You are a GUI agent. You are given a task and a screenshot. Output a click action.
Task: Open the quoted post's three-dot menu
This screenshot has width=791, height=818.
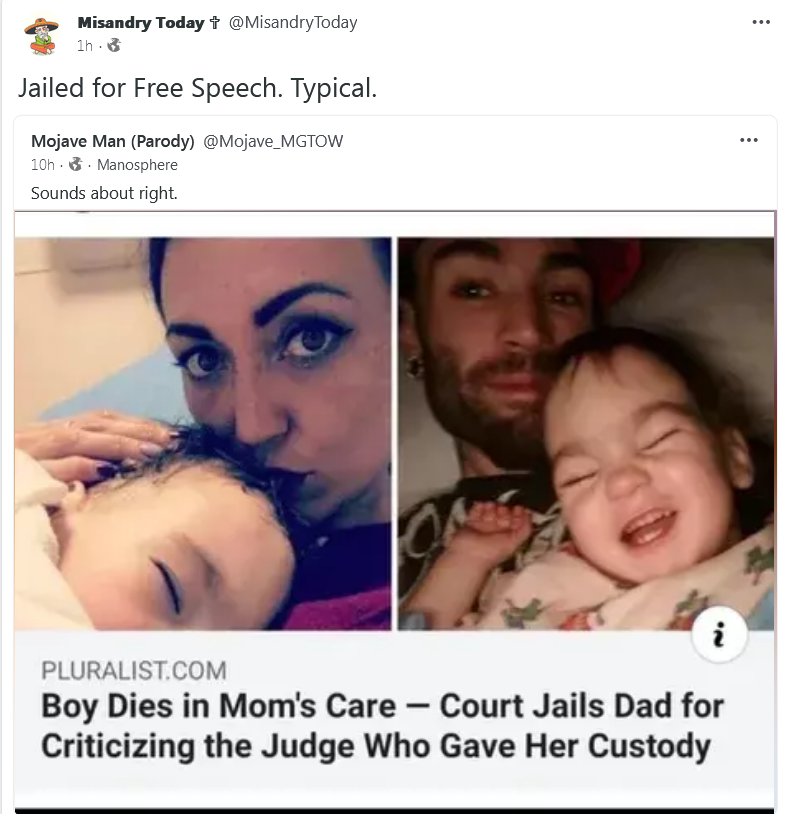point(749,140)
